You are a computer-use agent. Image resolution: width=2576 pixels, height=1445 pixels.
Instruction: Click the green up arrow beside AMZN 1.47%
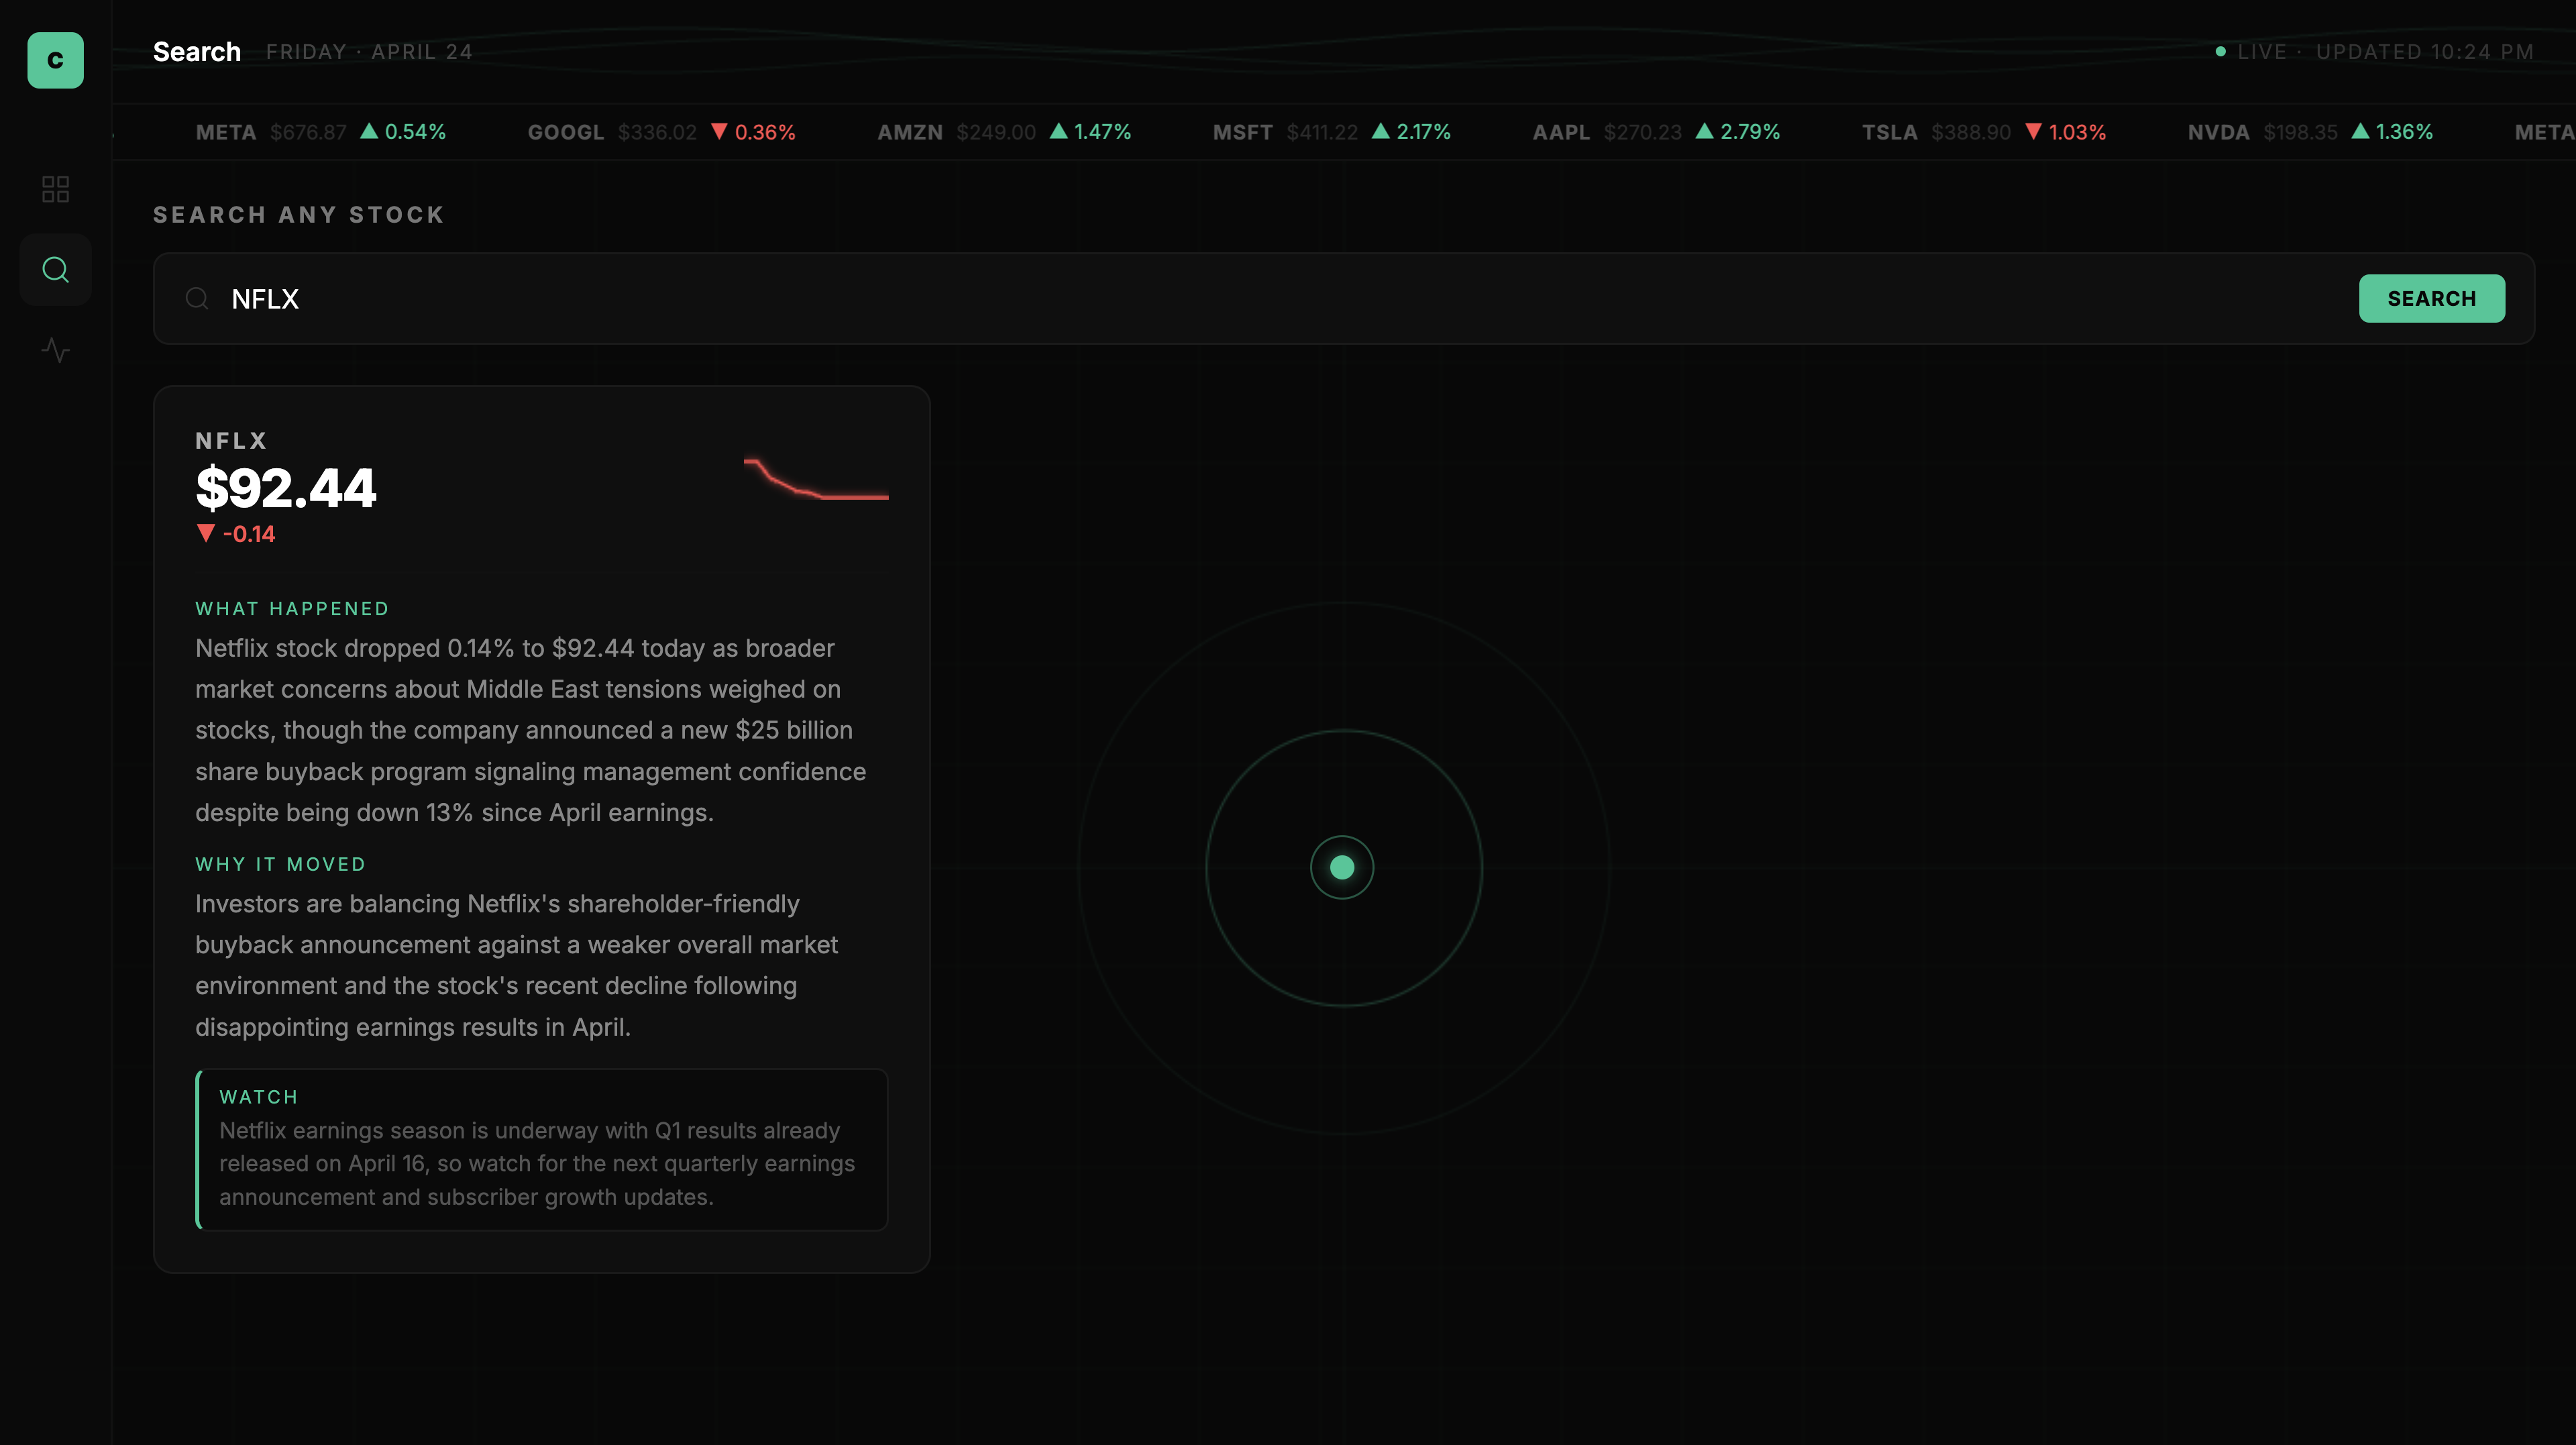1058,131
